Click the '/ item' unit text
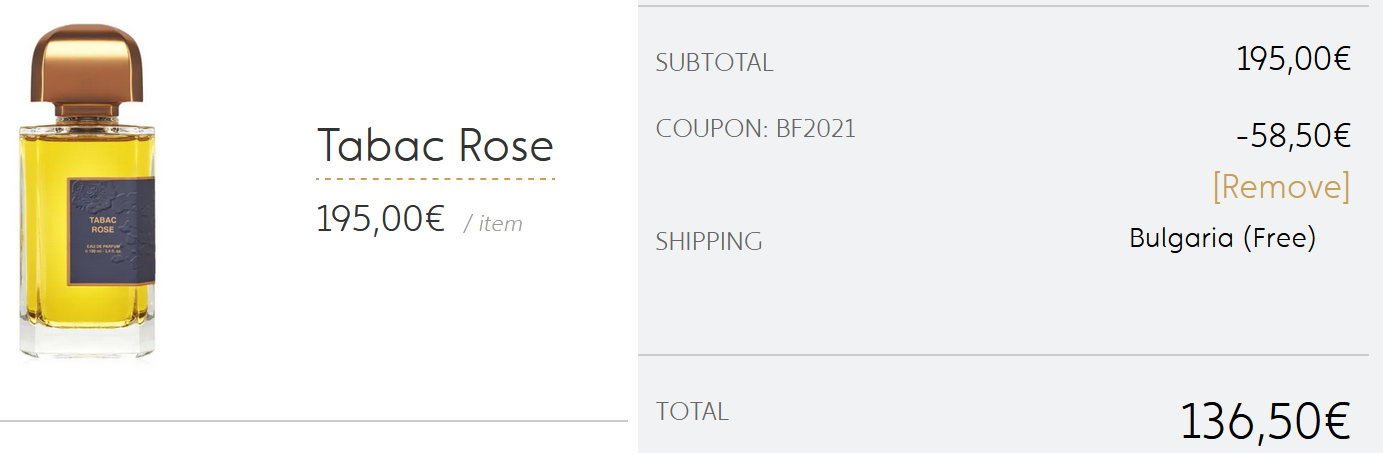 point(493,224)
